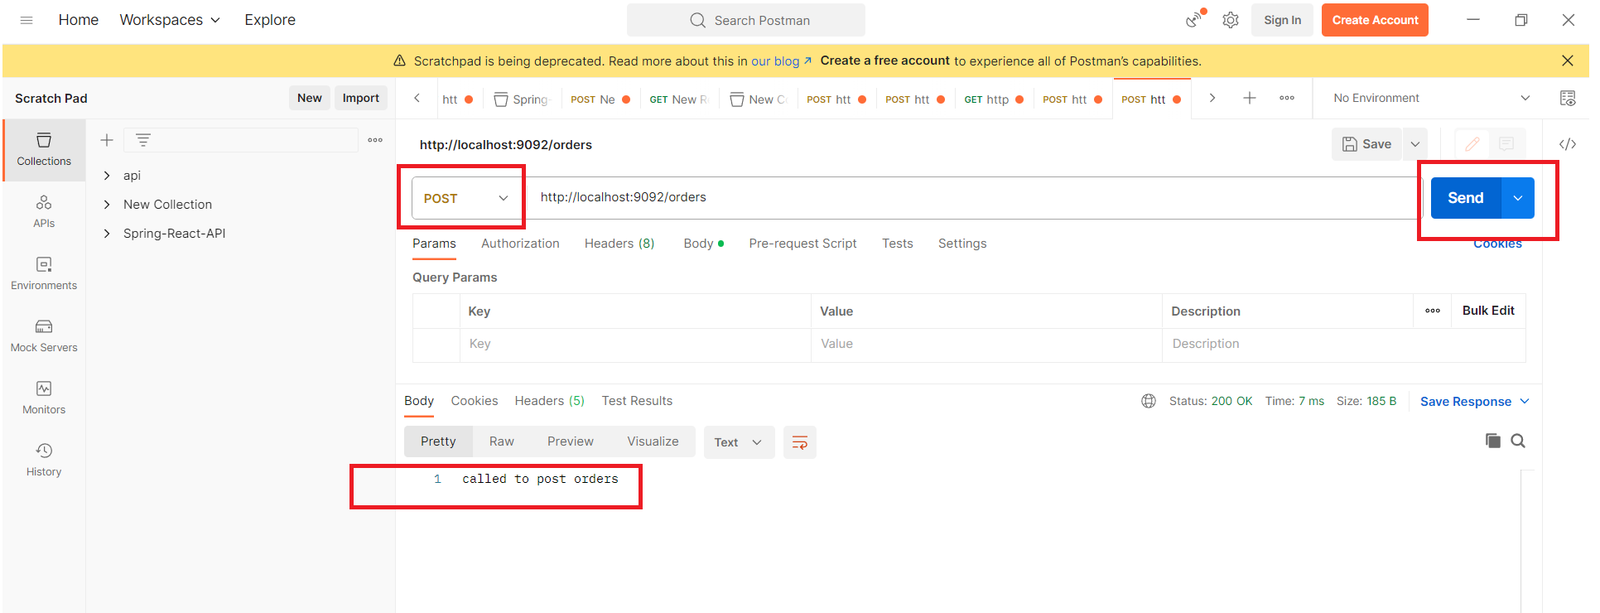Open the Send button dropdown arrow
1600x613 pixels.
[x=1518, y=198]
